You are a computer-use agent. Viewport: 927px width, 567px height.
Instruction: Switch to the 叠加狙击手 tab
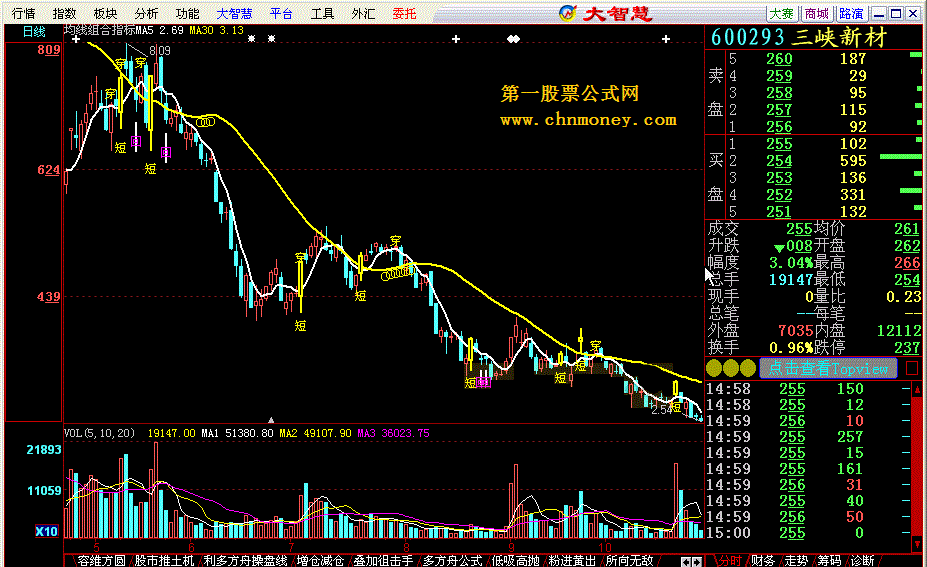point(383,560)
